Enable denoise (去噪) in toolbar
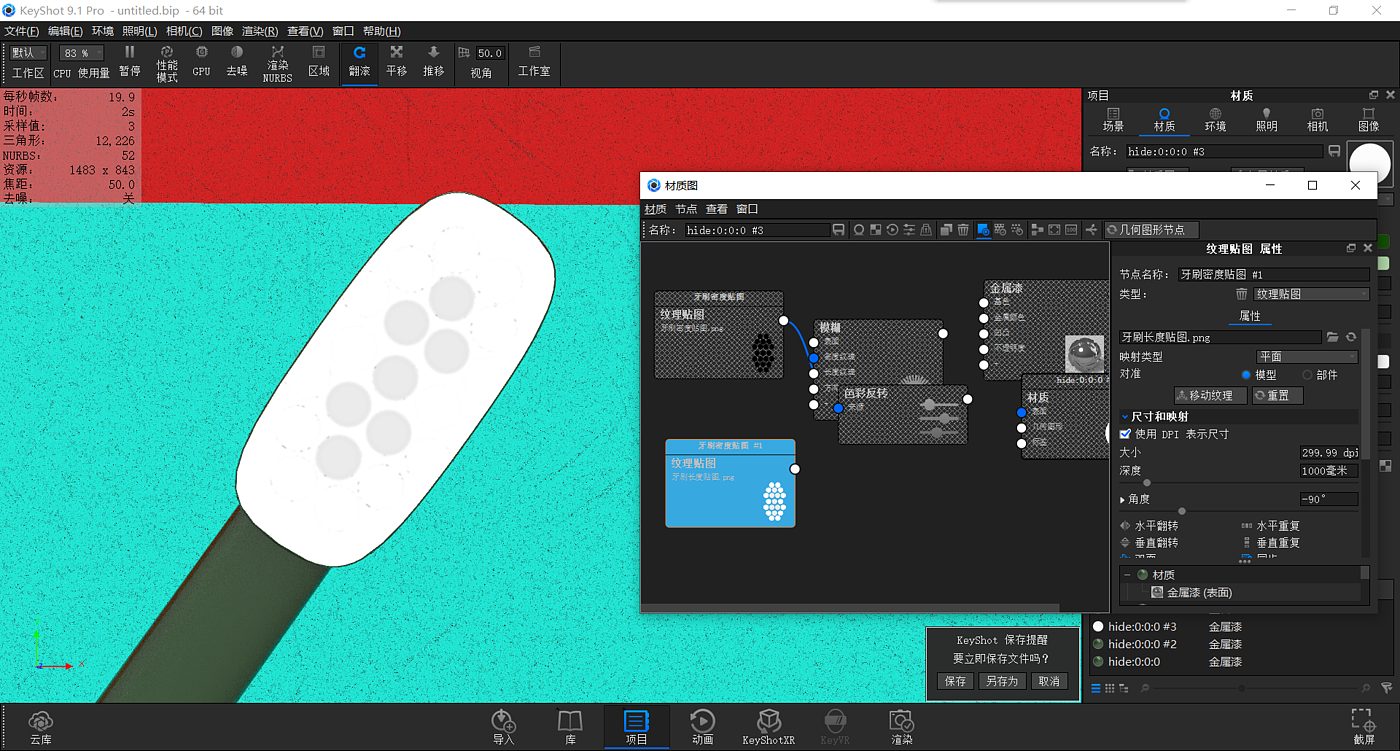Viewport: 1400px width, 751px height. tap(237, 61)
